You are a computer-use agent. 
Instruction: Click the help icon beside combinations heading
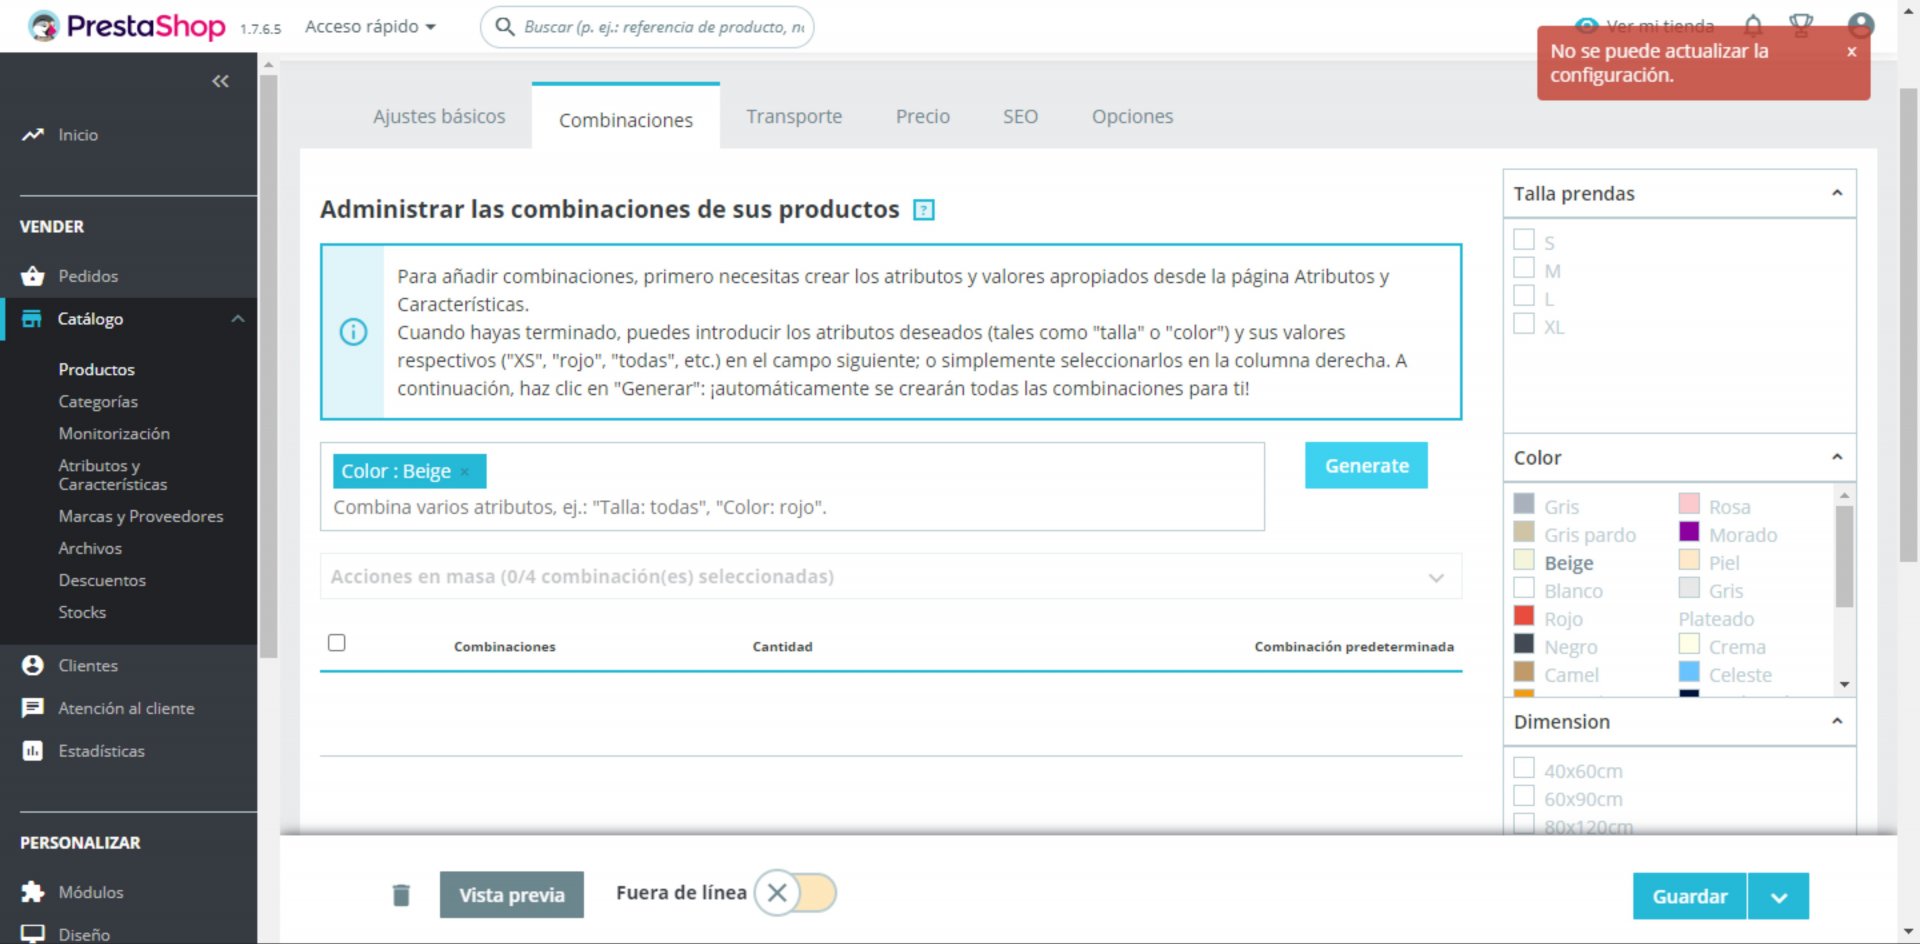tap(924, 210)
